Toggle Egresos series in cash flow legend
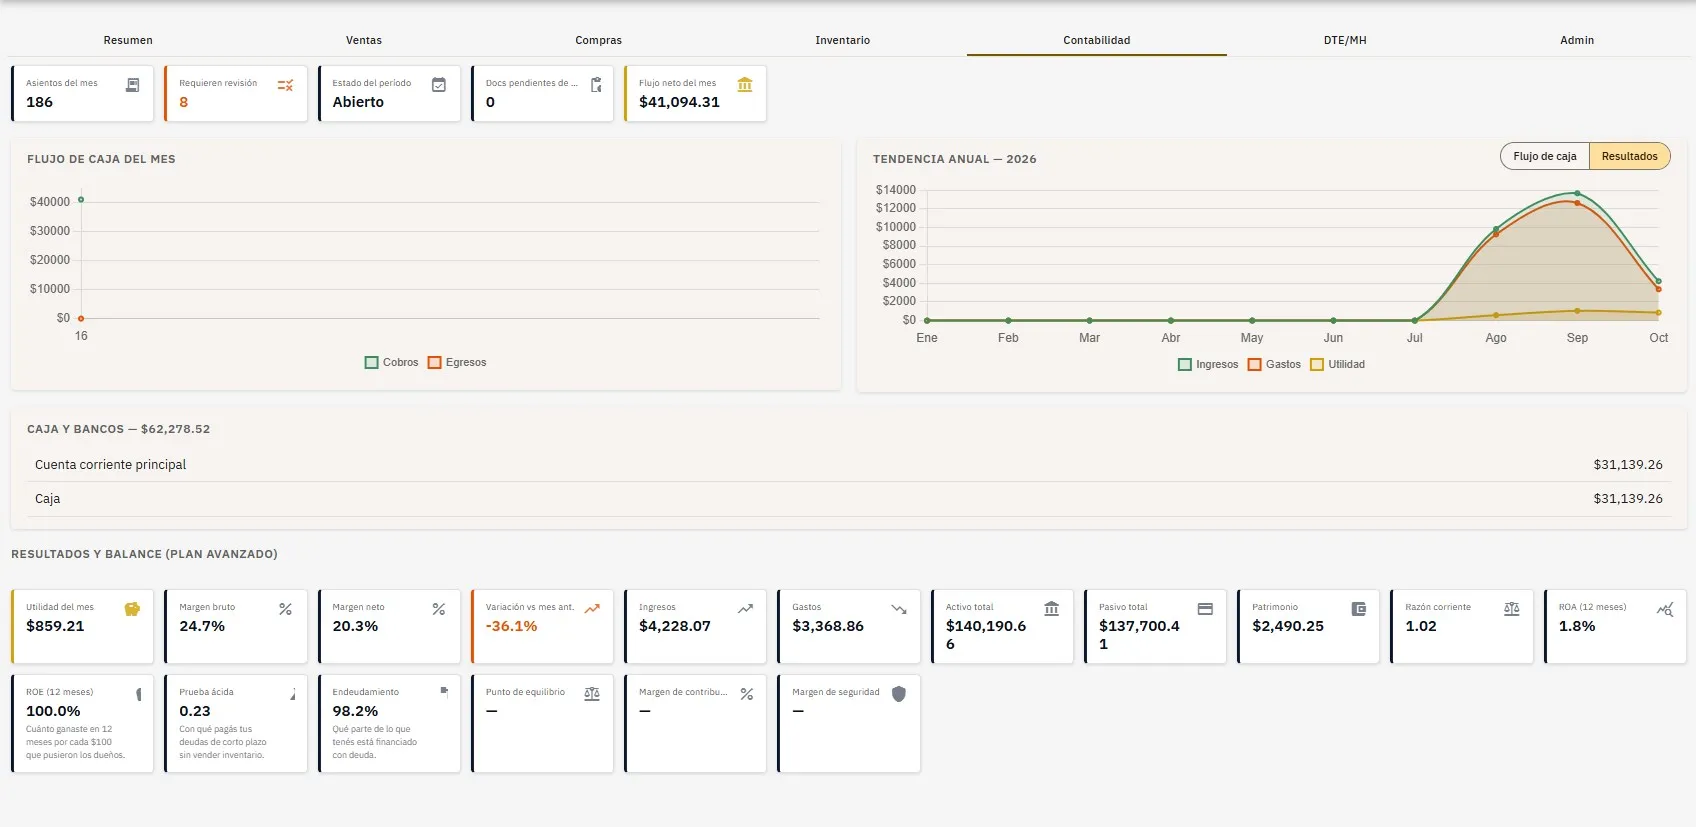 (x=457, y=362)
